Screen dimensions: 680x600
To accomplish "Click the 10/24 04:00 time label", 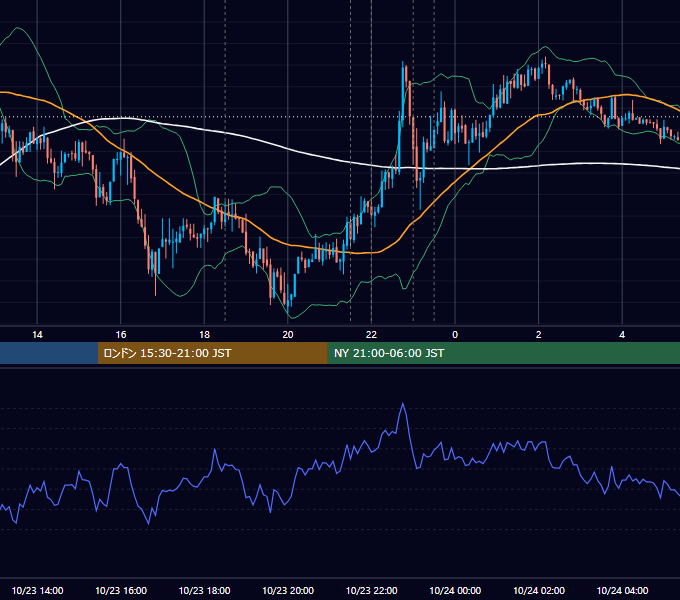I will coord(622,590).
